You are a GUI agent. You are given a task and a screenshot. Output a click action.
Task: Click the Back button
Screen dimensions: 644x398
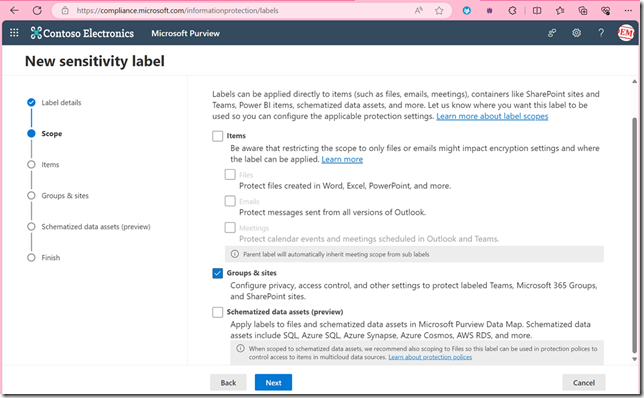(228, 382)
